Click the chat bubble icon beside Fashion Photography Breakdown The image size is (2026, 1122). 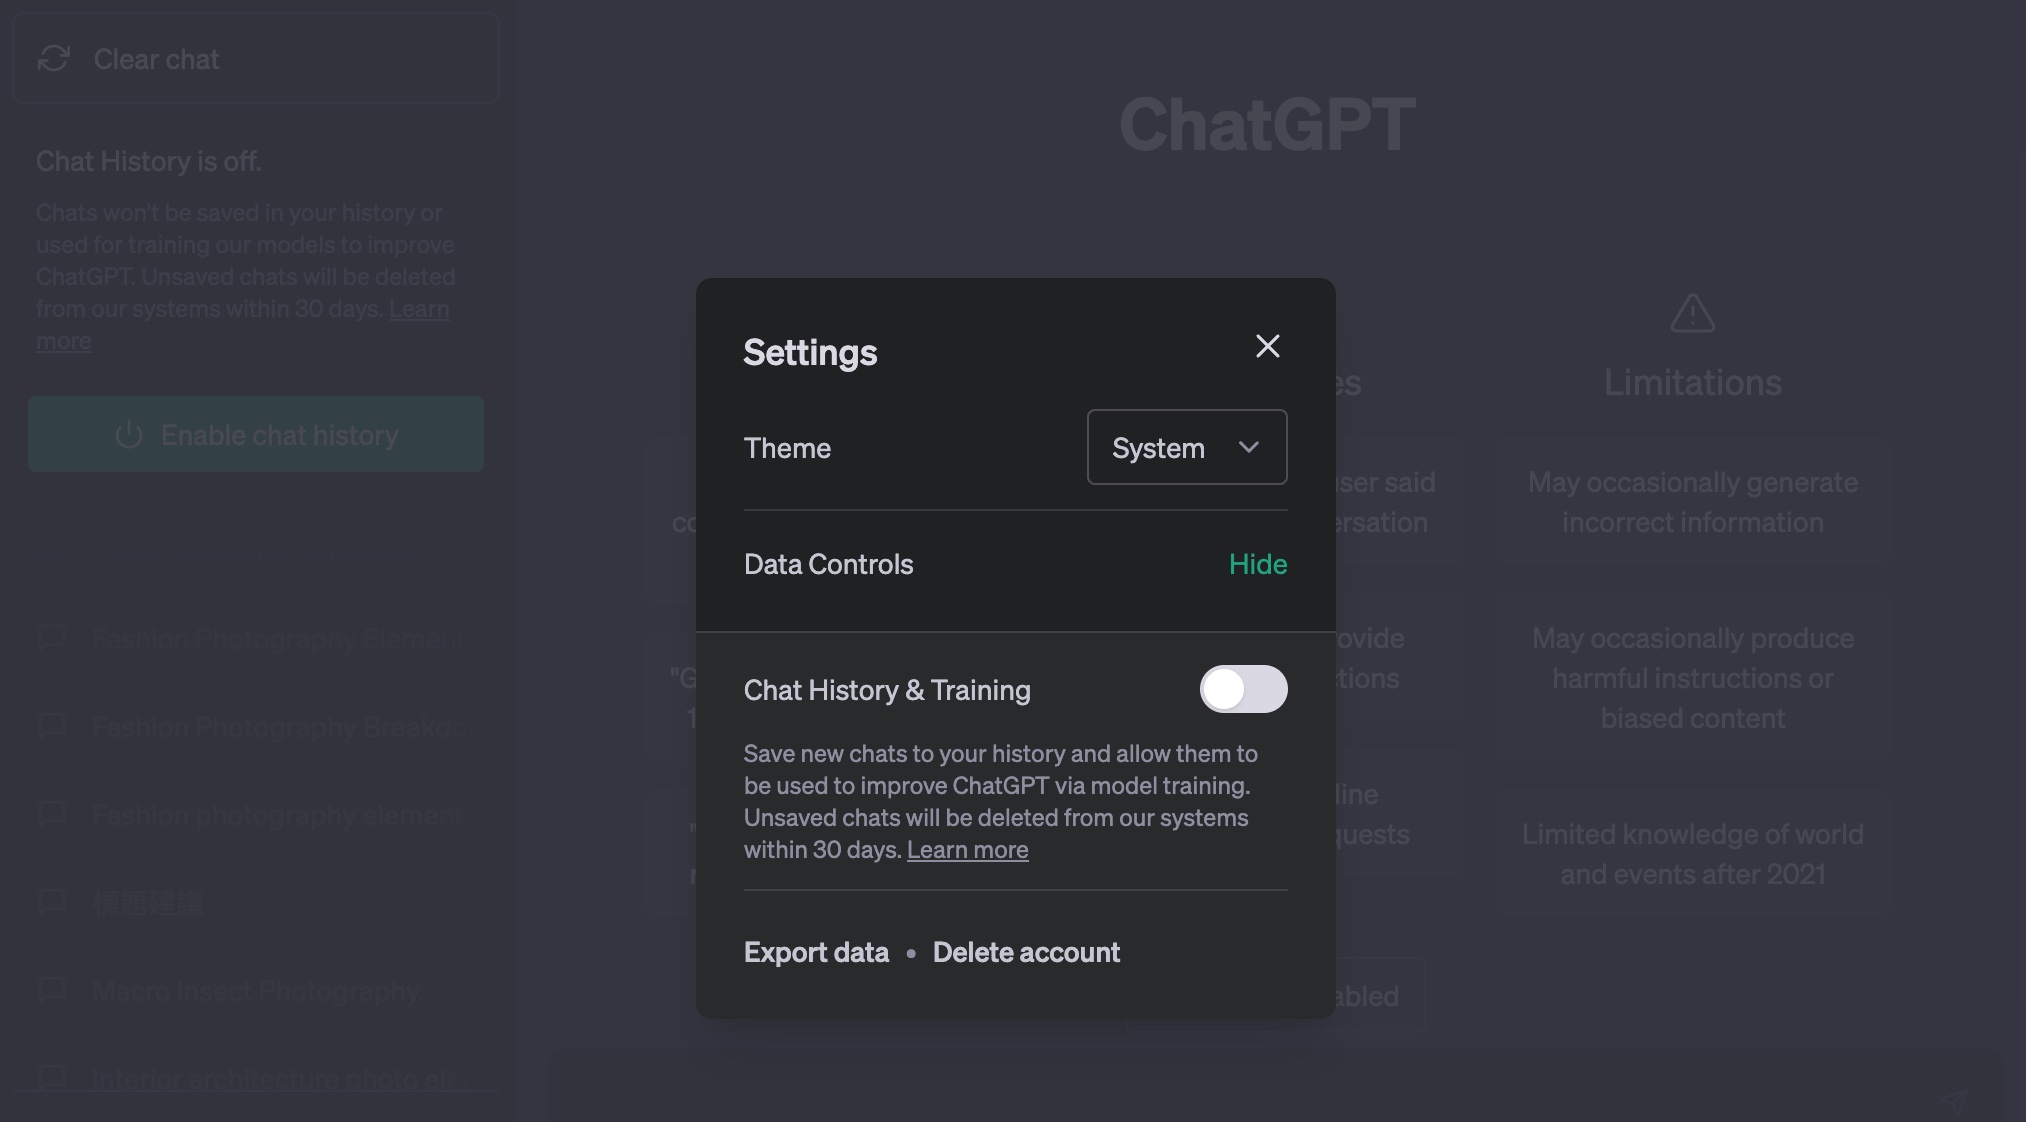(52, 726)
